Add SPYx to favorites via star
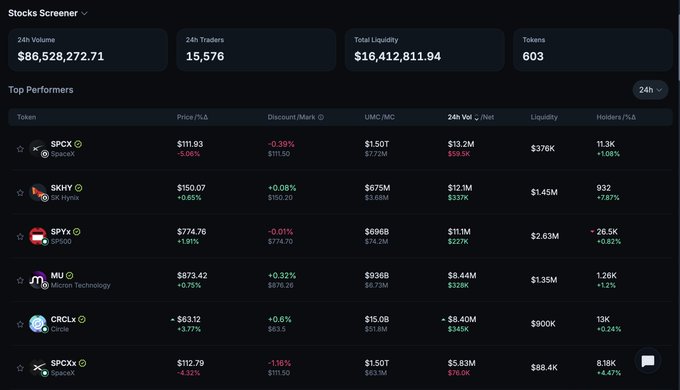 click(x=20, y=236)
